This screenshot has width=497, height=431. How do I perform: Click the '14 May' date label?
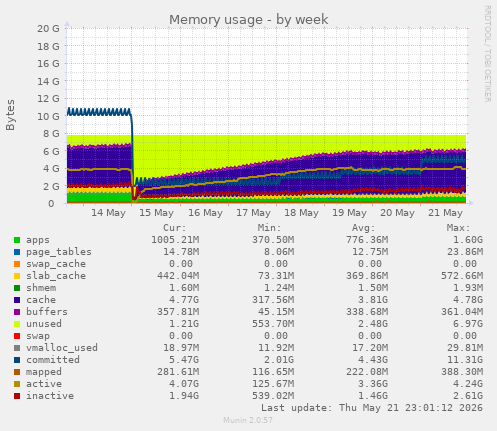[108, 213]
